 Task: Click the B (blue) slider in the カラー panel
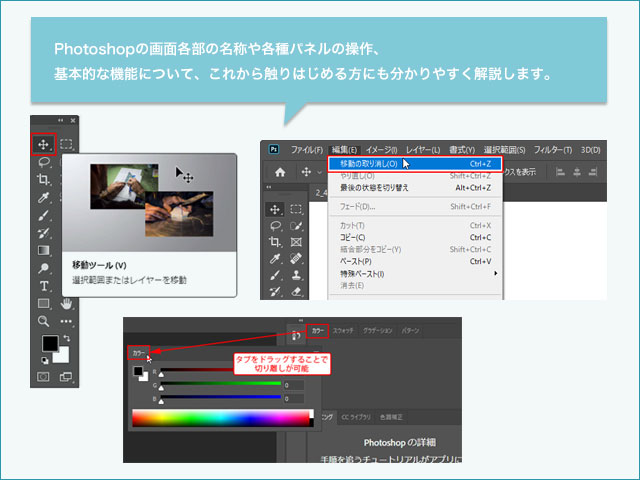pos(220,397)
